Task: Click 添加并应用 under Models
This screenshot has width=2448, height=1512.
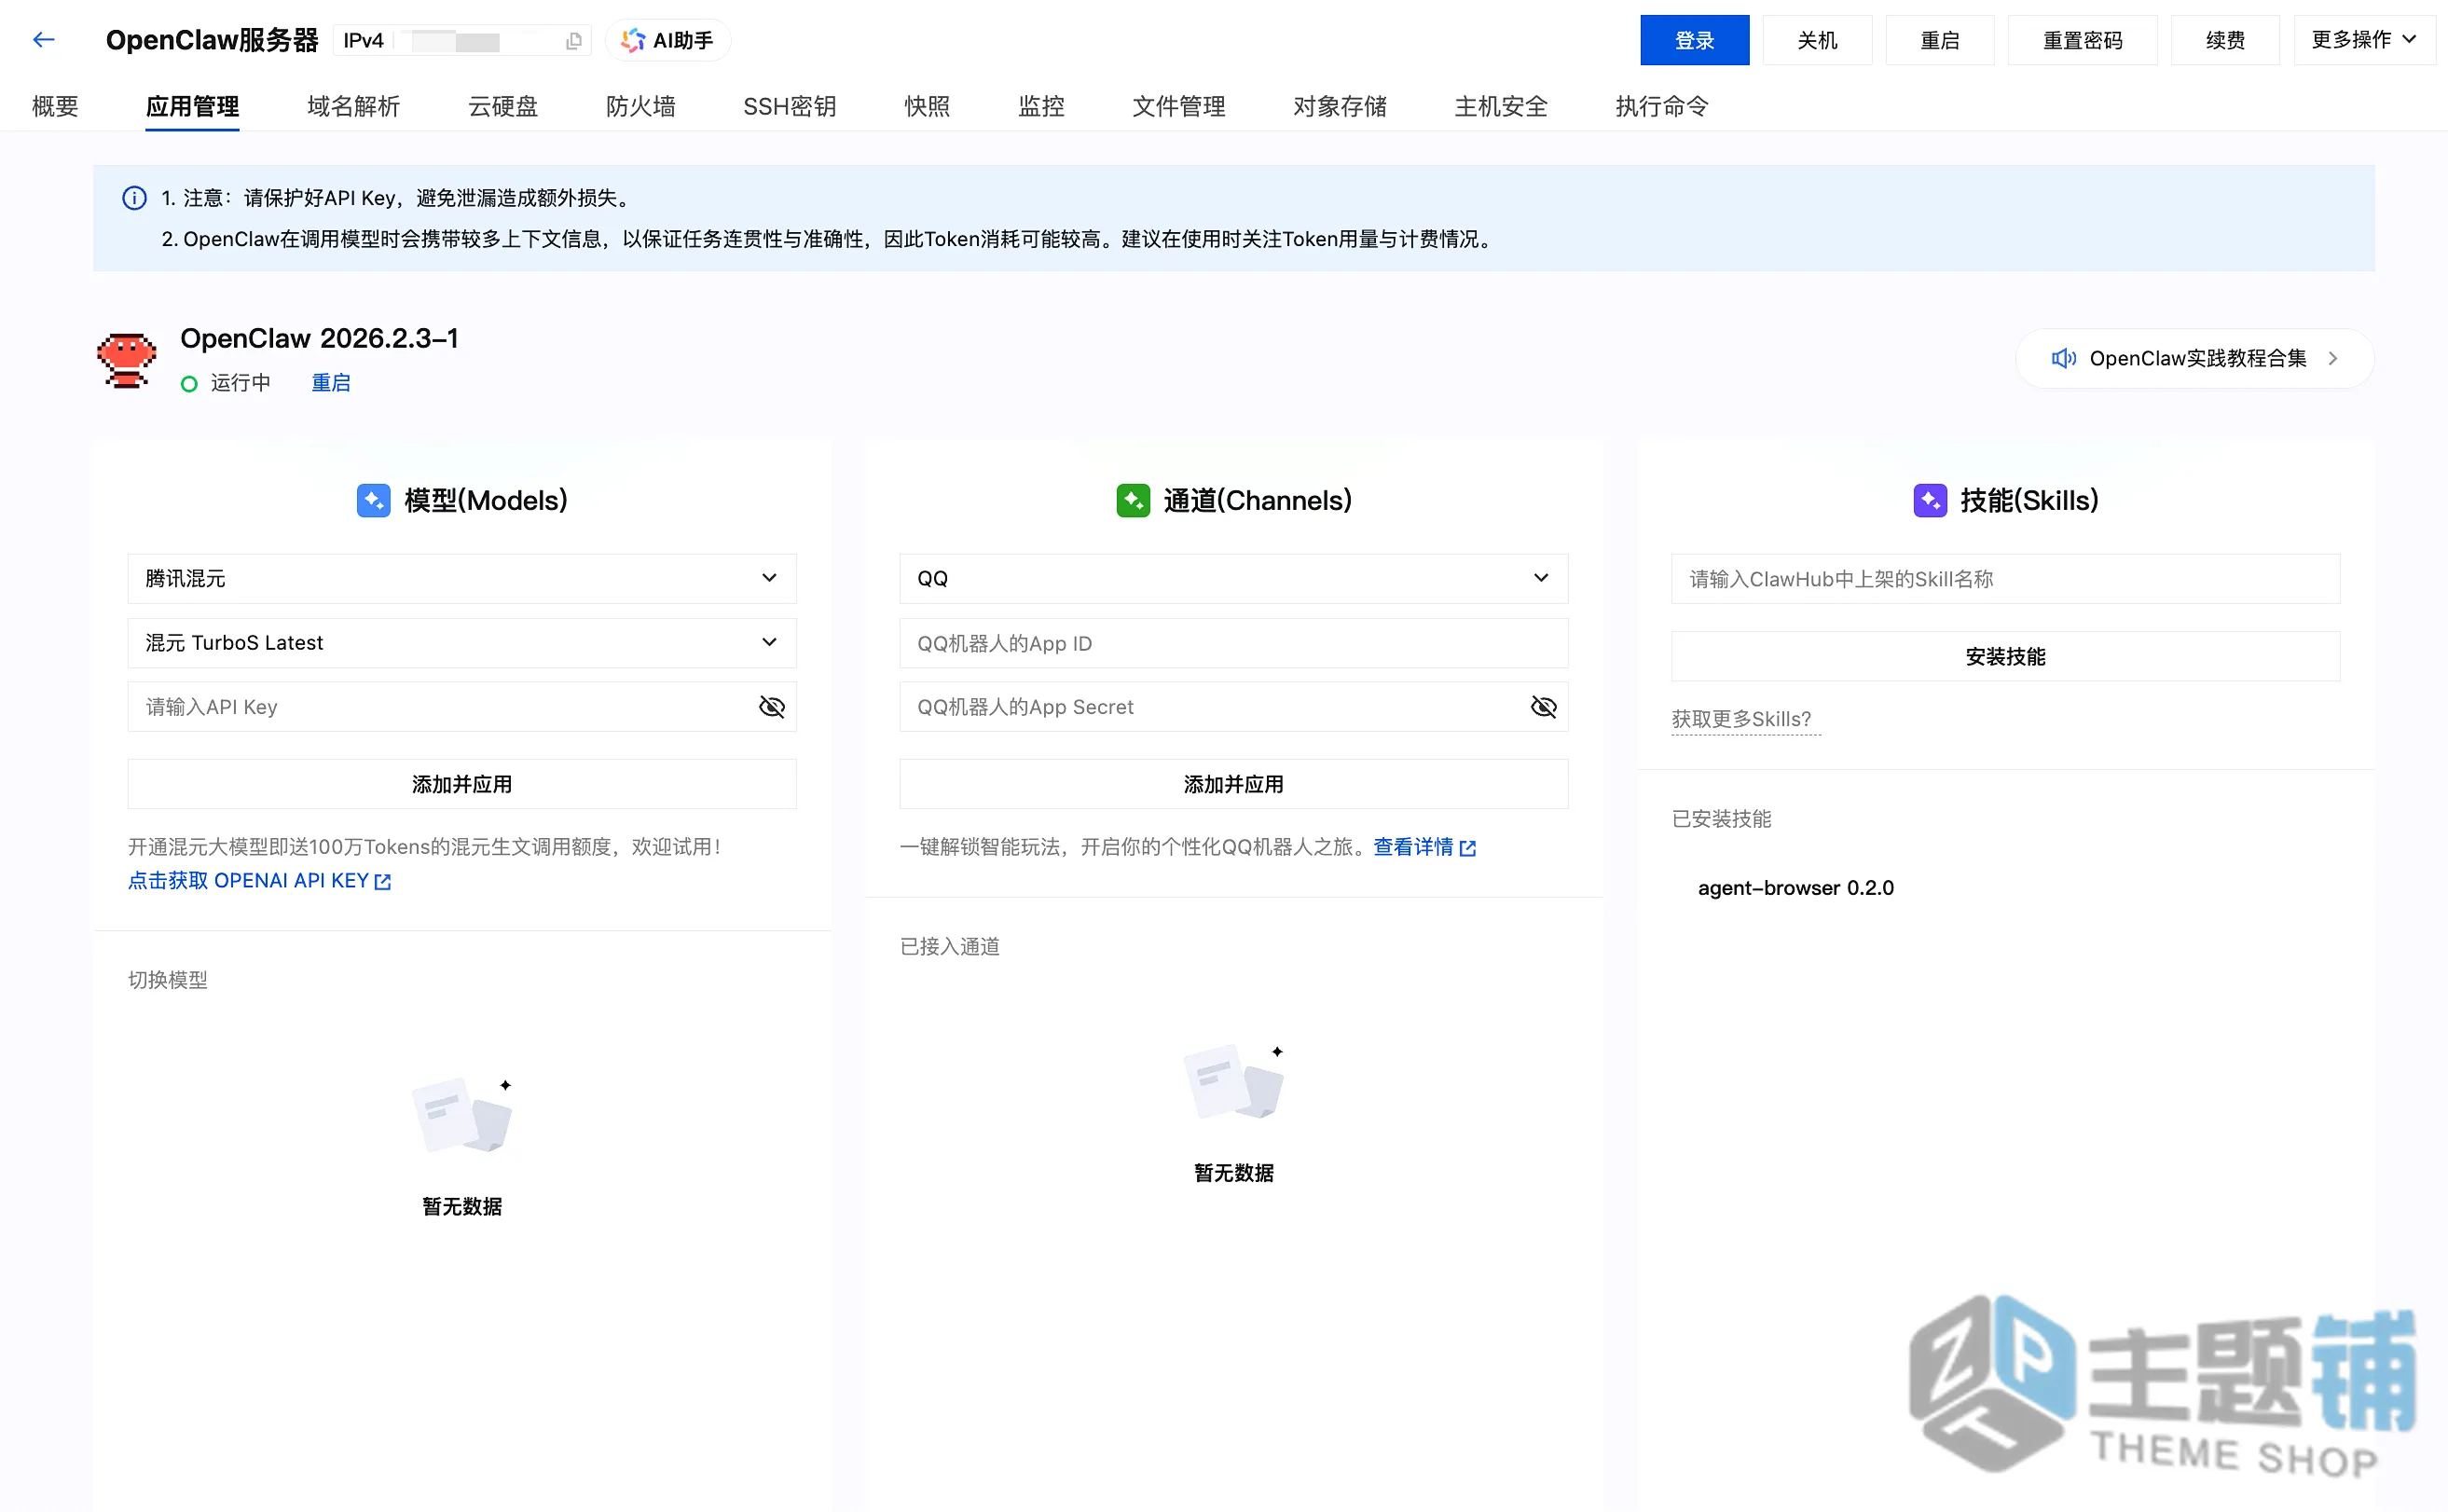Action: (462, 784)
